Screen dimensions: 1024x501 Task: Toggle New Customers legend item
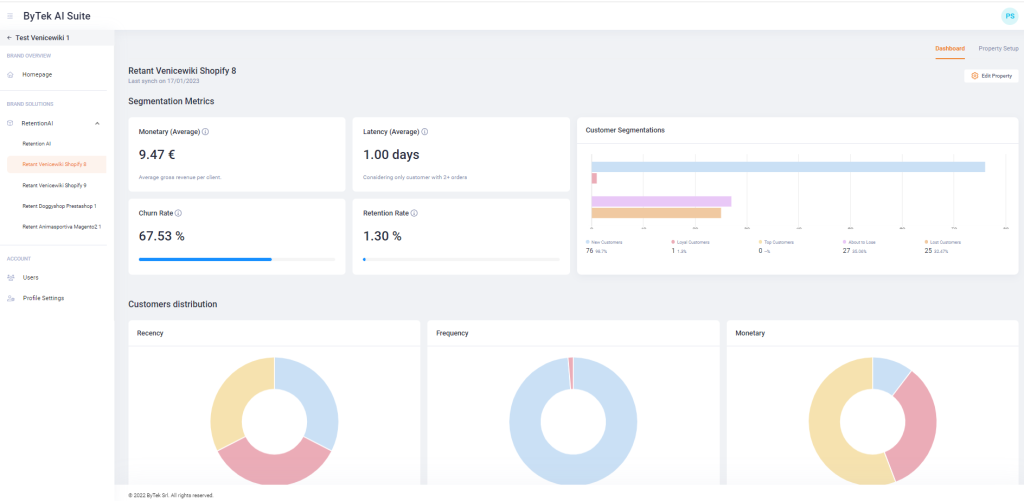click(606, 242)
